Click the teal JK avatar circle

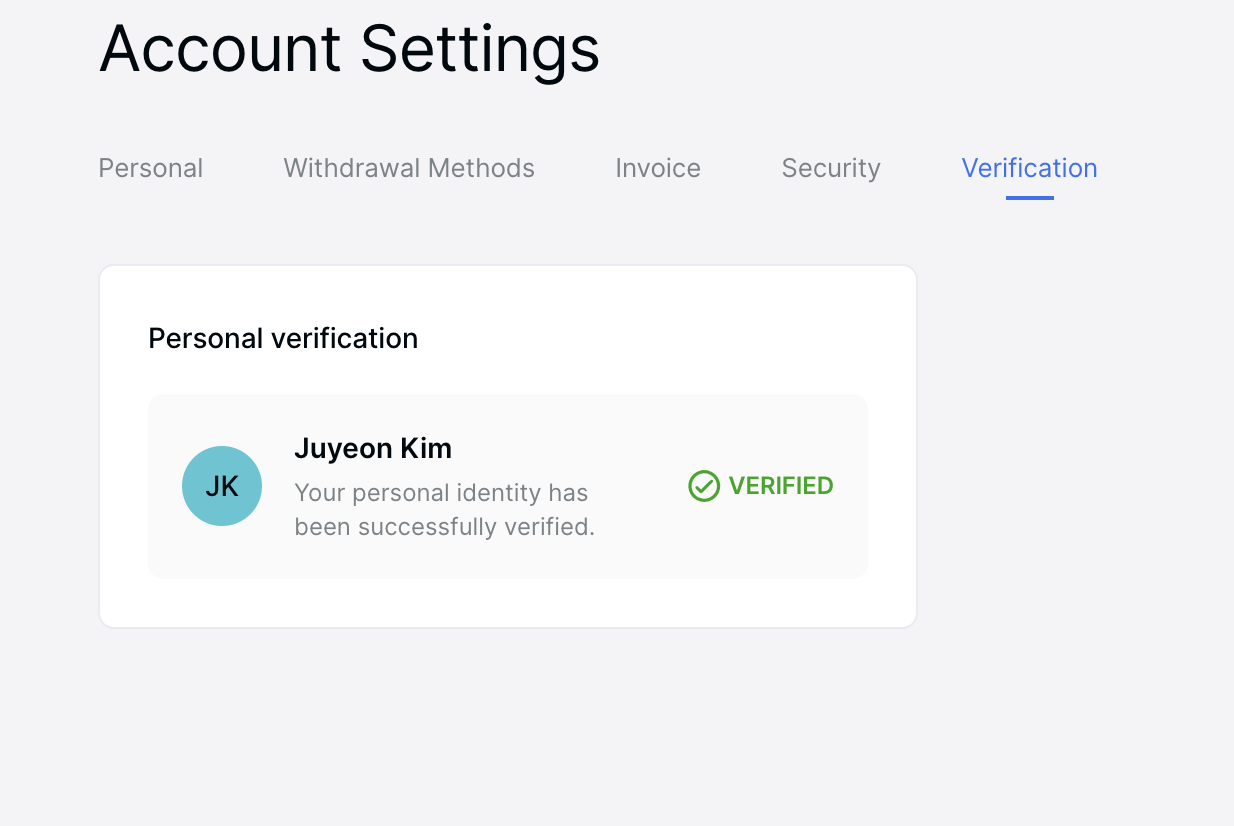point(222,486)
